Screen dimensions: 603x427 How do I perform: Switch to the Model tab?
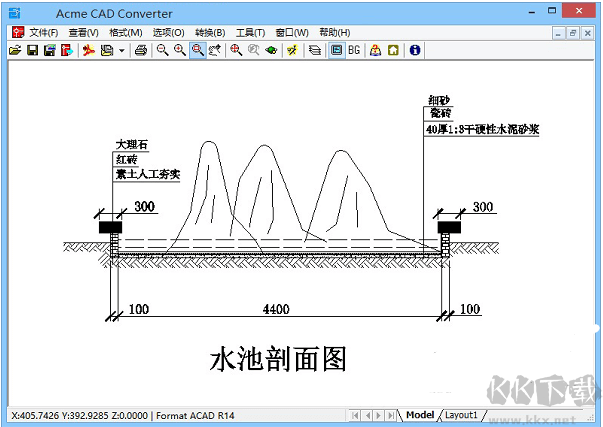(x=420, y=415)
